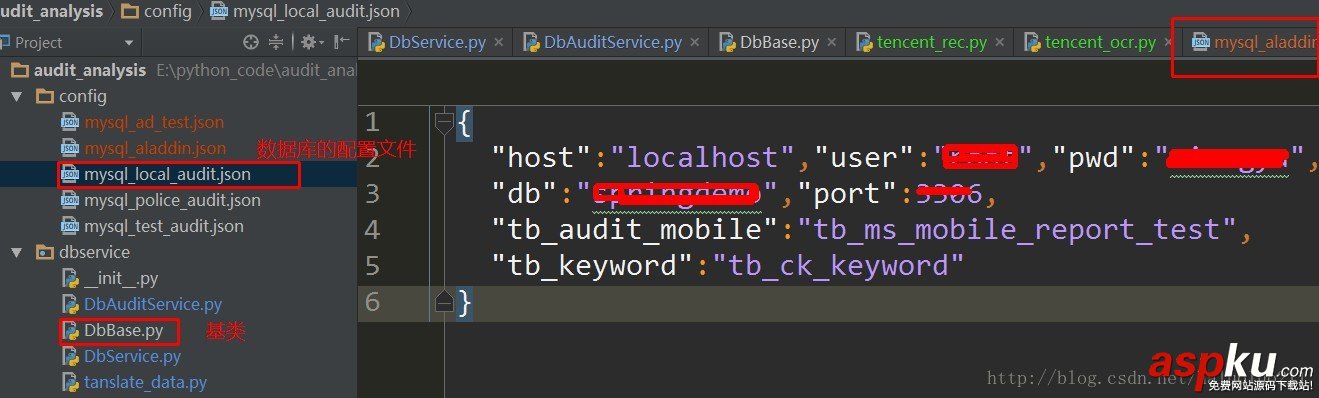Click the Python icon of __init__.py
The width and height of the screenshot is (1319, 398).
(70, 279)
